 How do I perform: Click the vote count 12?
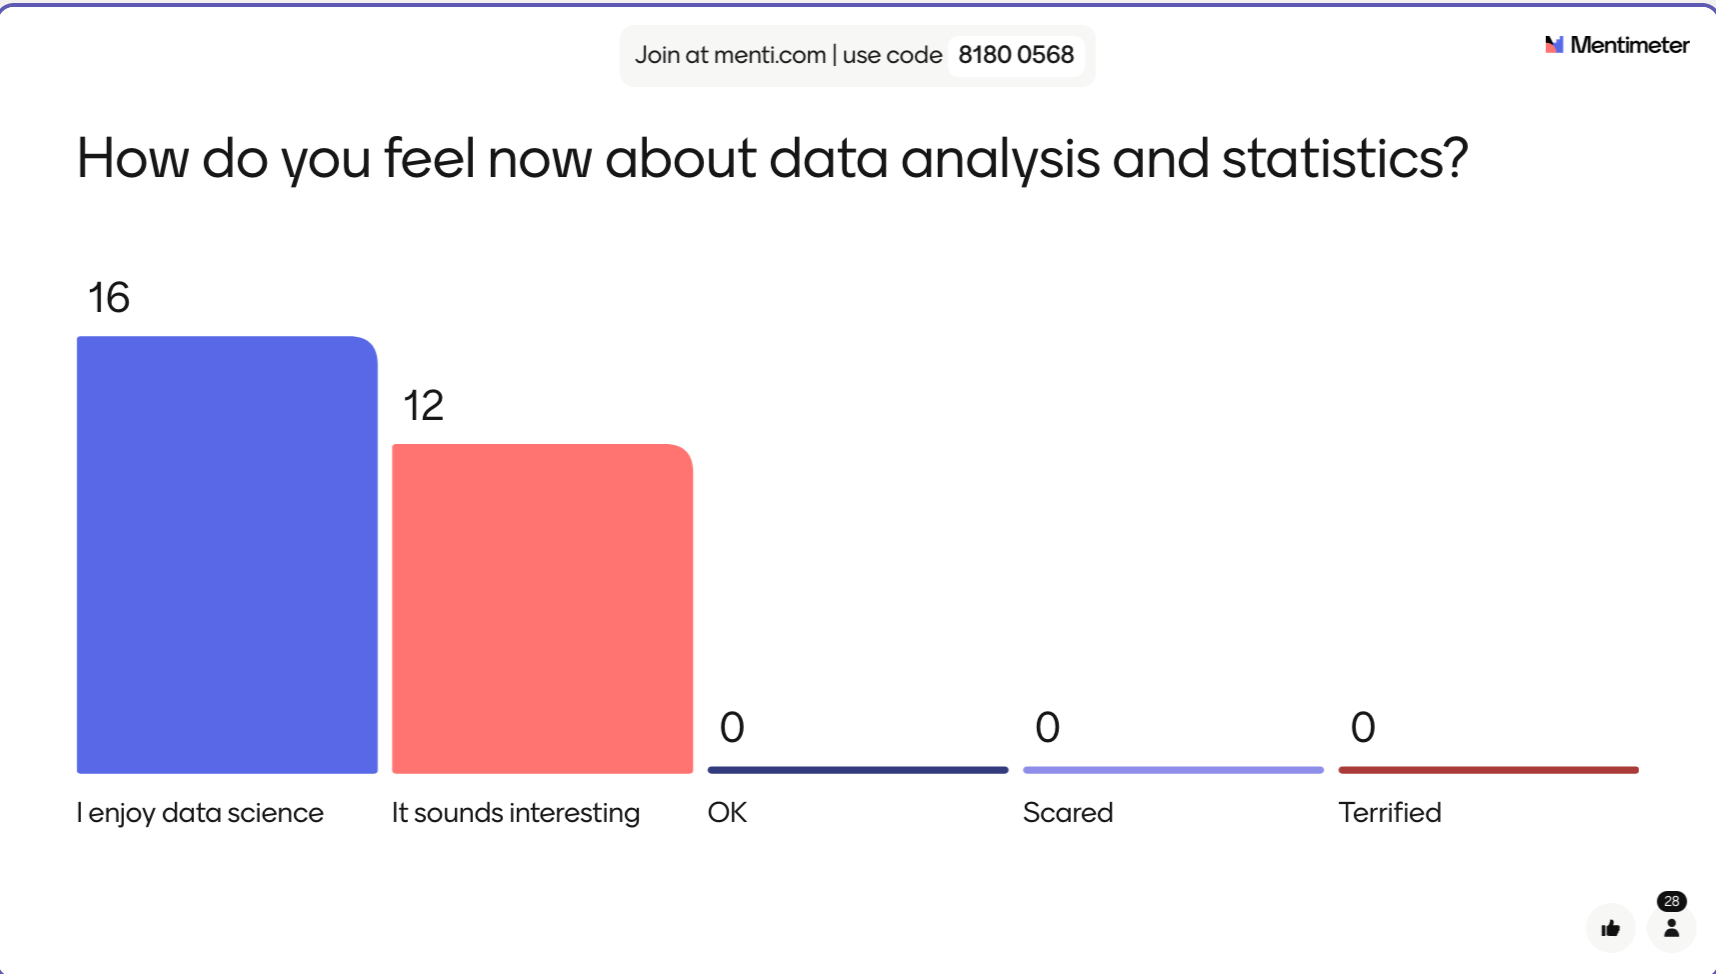pyautogui.click(x=423, y=406)
